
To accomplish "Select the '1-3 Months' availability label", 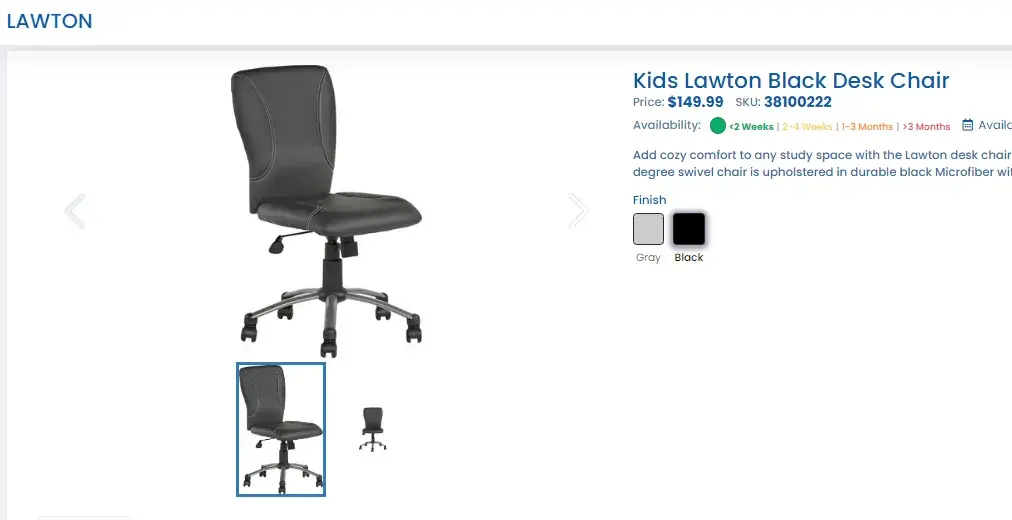I will (x=867, y=127).
